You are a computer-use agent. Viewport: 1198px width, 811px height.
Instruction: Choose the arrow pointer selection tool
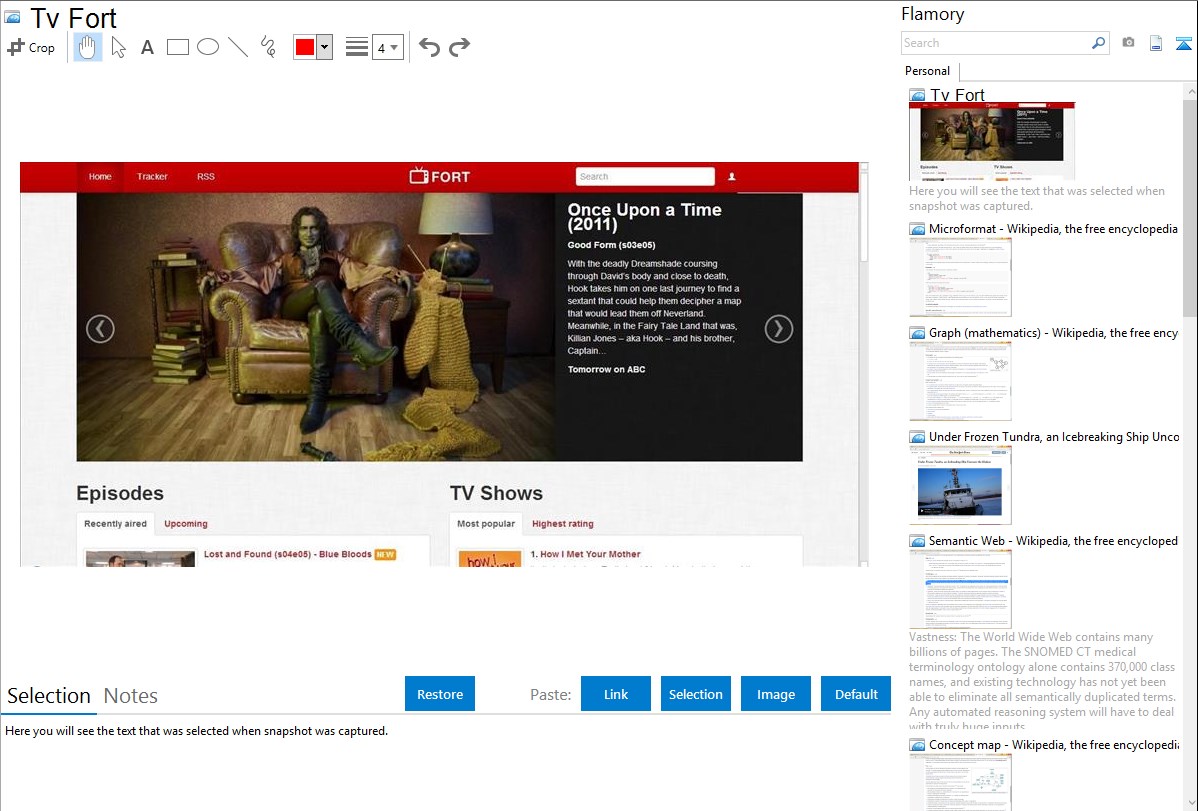tap(118, 47)
